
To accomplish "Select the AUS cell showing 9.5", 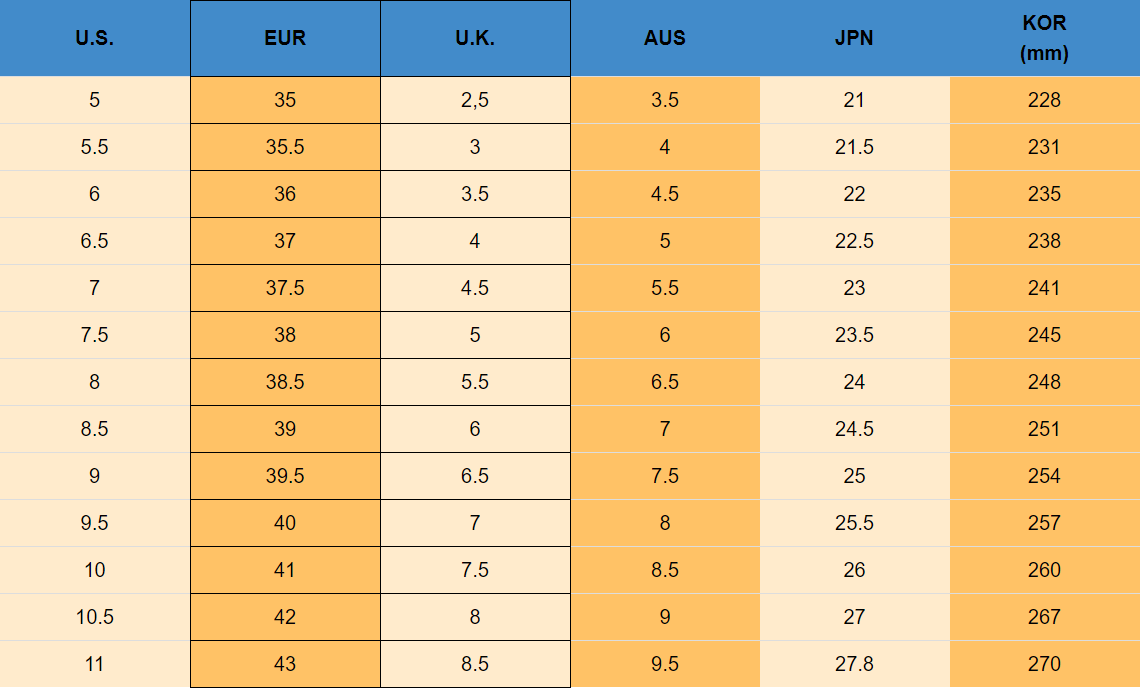I will 665,664.
